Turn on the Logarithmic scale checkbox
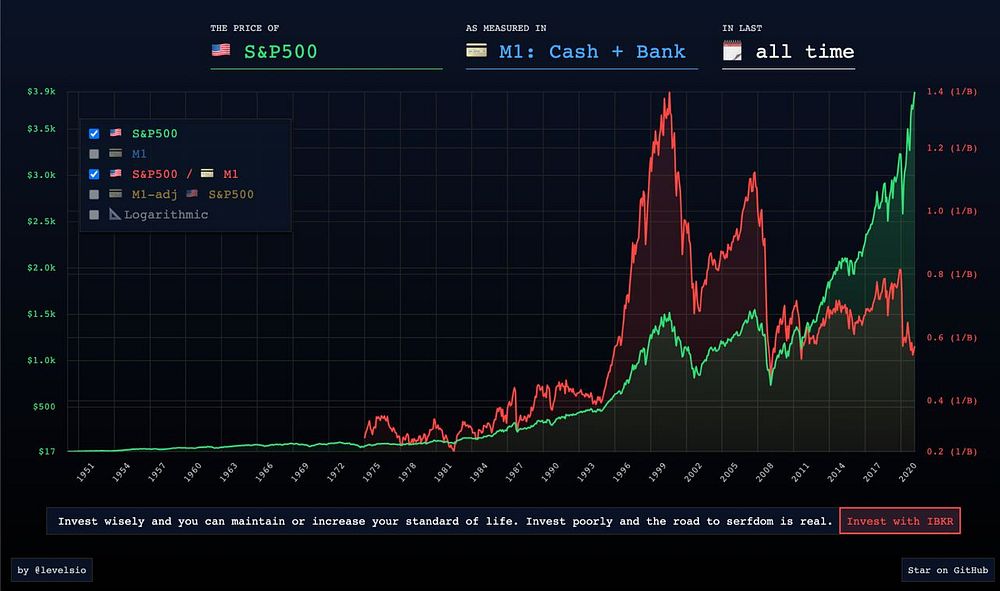The width and height of the screenshot is (1000, 591). pyautogui.click(x=94, y=215)
